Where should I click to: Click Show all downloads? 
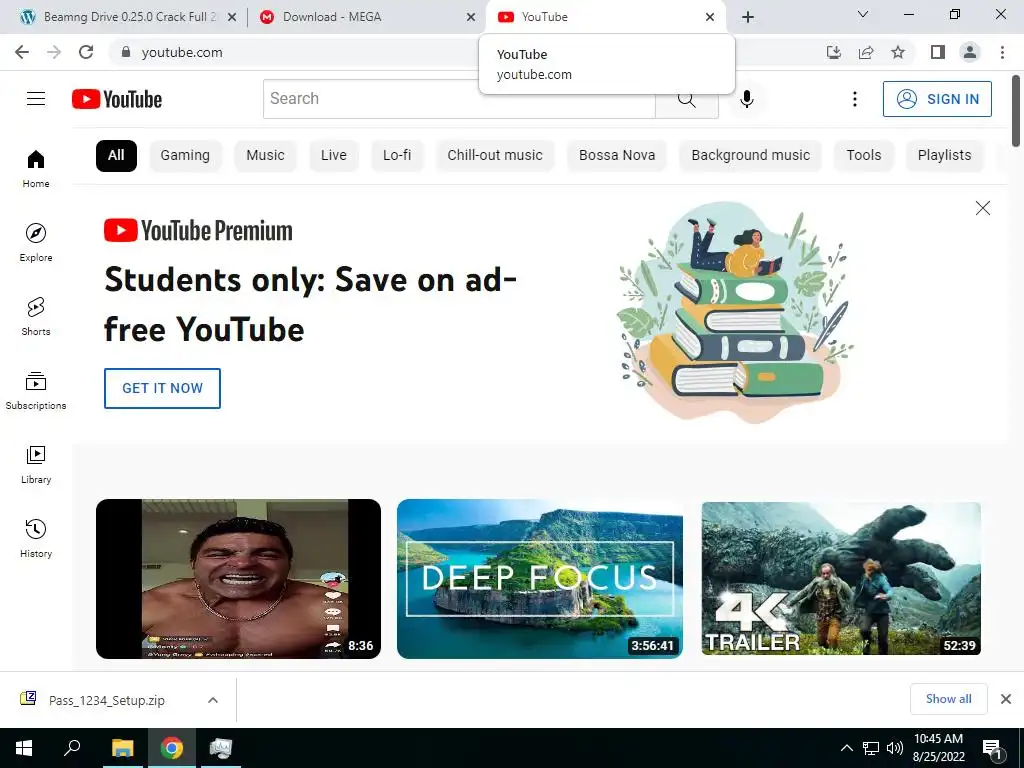pyautogui.click(x=948, y=699)
